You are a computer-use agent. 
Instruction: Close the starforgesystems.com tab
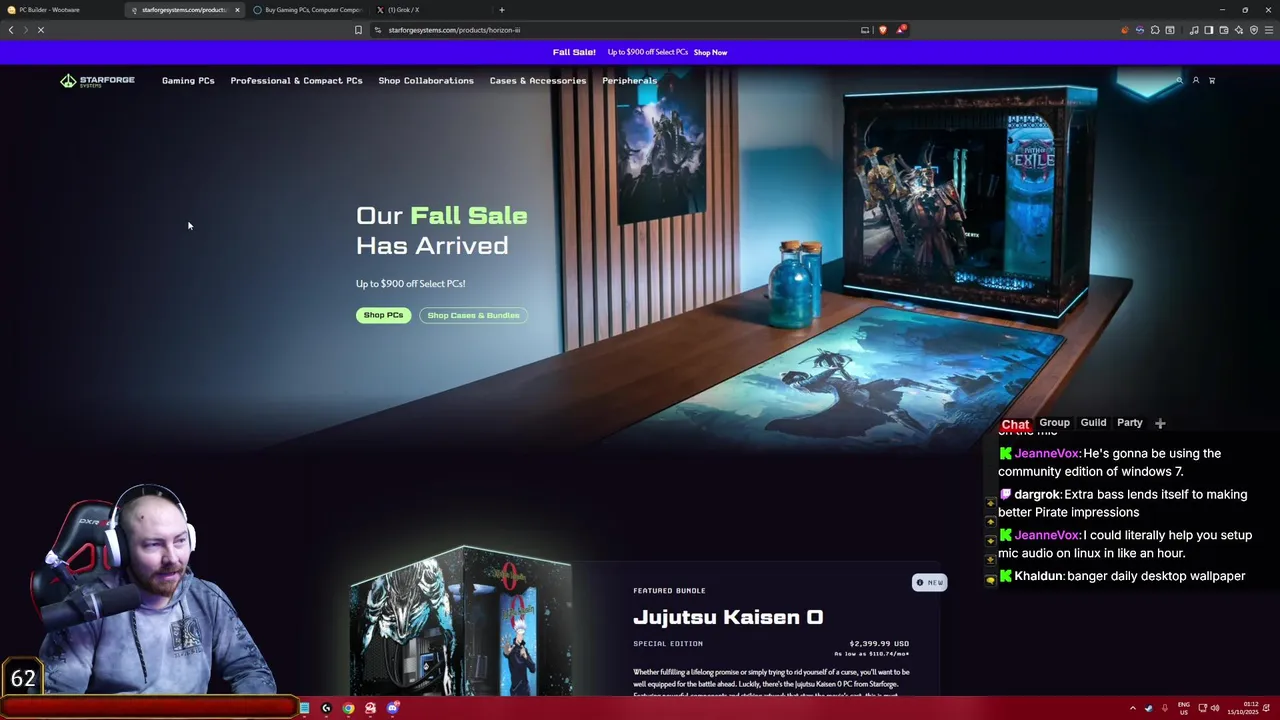(237, 10)
